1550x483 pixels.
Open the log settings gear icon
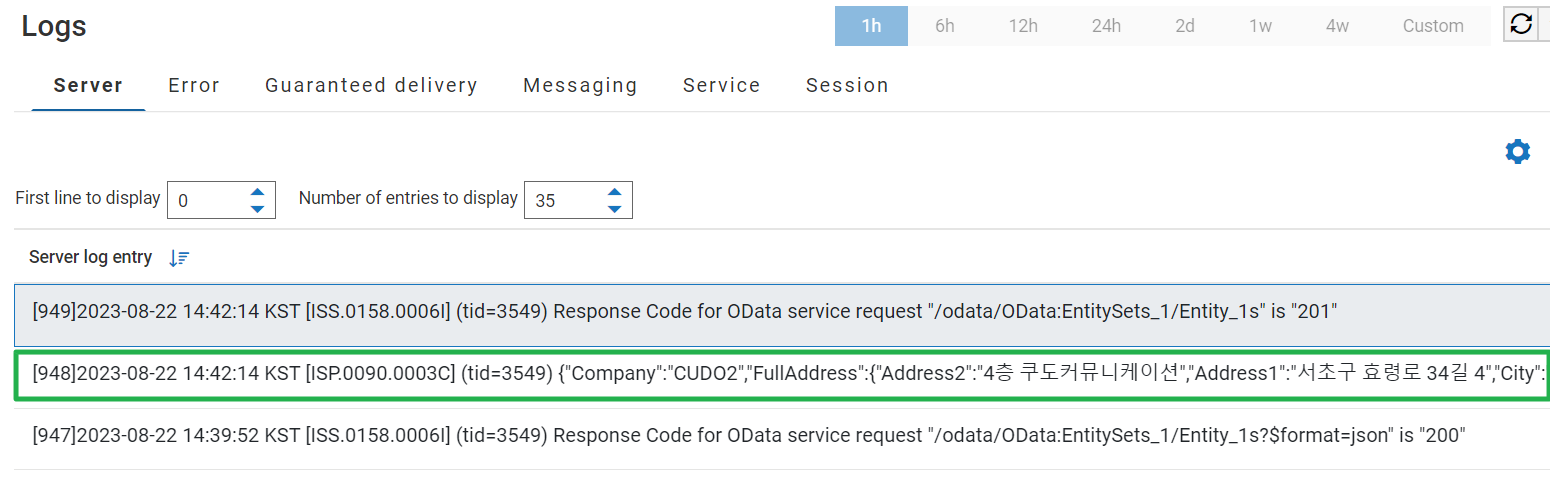(x=1517, y=152)
